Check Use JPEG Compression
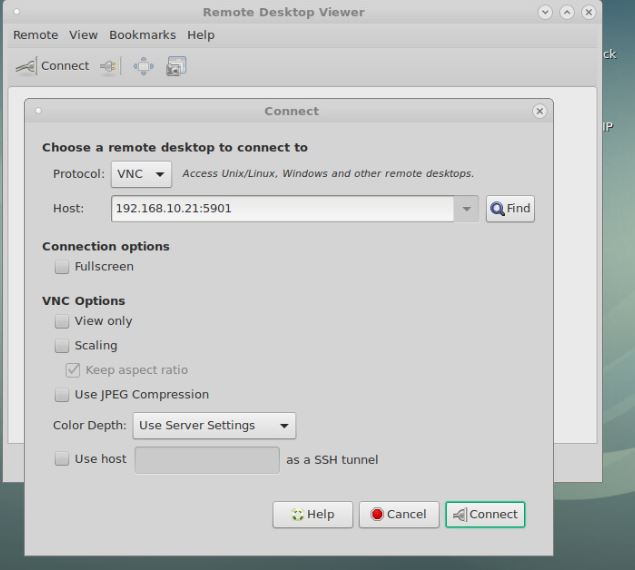The width and height of the screenshot is (635, 570). click(x=62, y=394)
